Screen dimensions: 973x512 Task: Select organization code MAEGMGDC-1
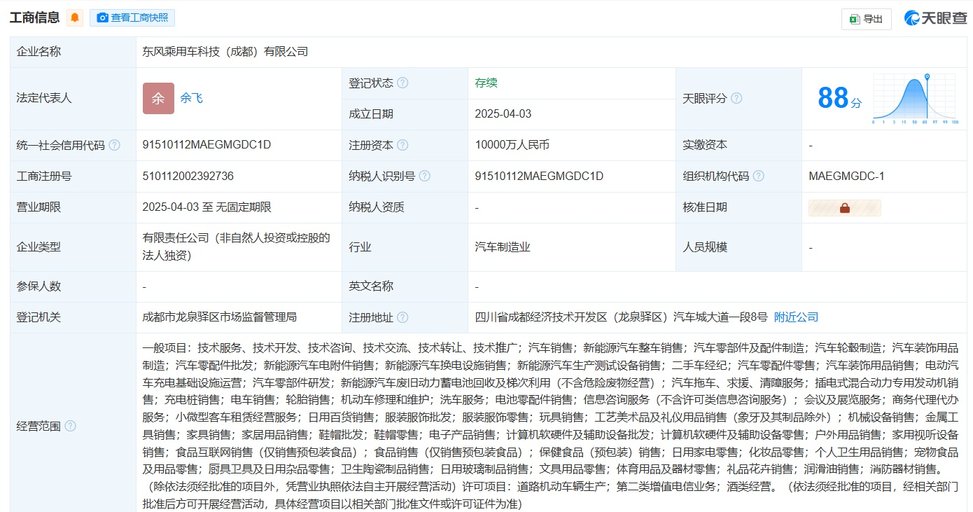pos(846,176)
